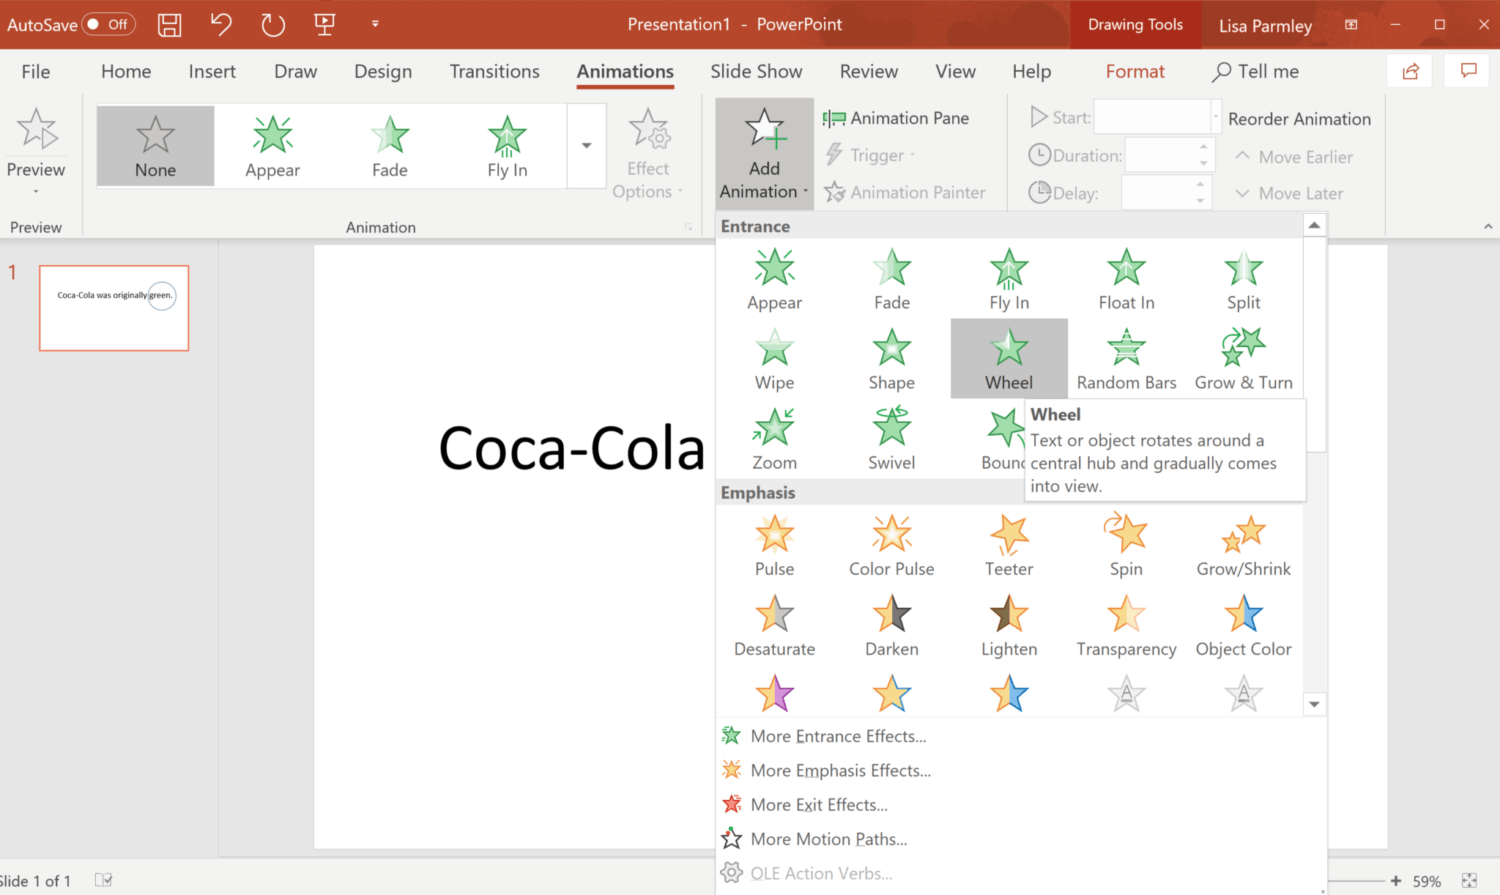Select the Random Bars entrance effect
The width and height of the screenshot is (1500, 895).
pyautogui.click(x=1126, y=359)
